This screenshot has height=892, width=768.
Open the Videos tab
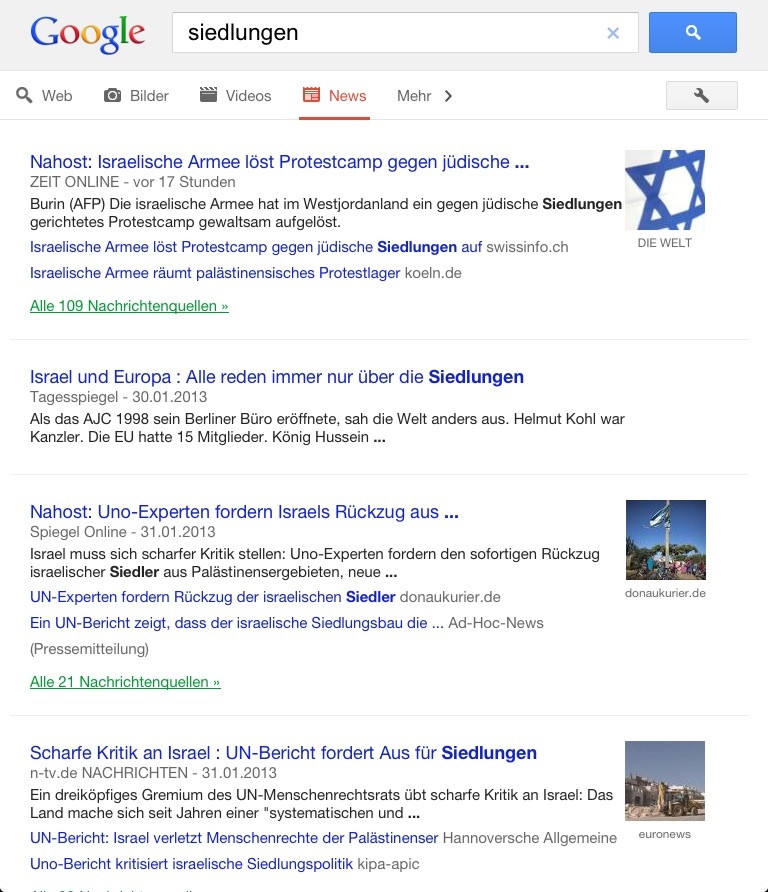236,96
